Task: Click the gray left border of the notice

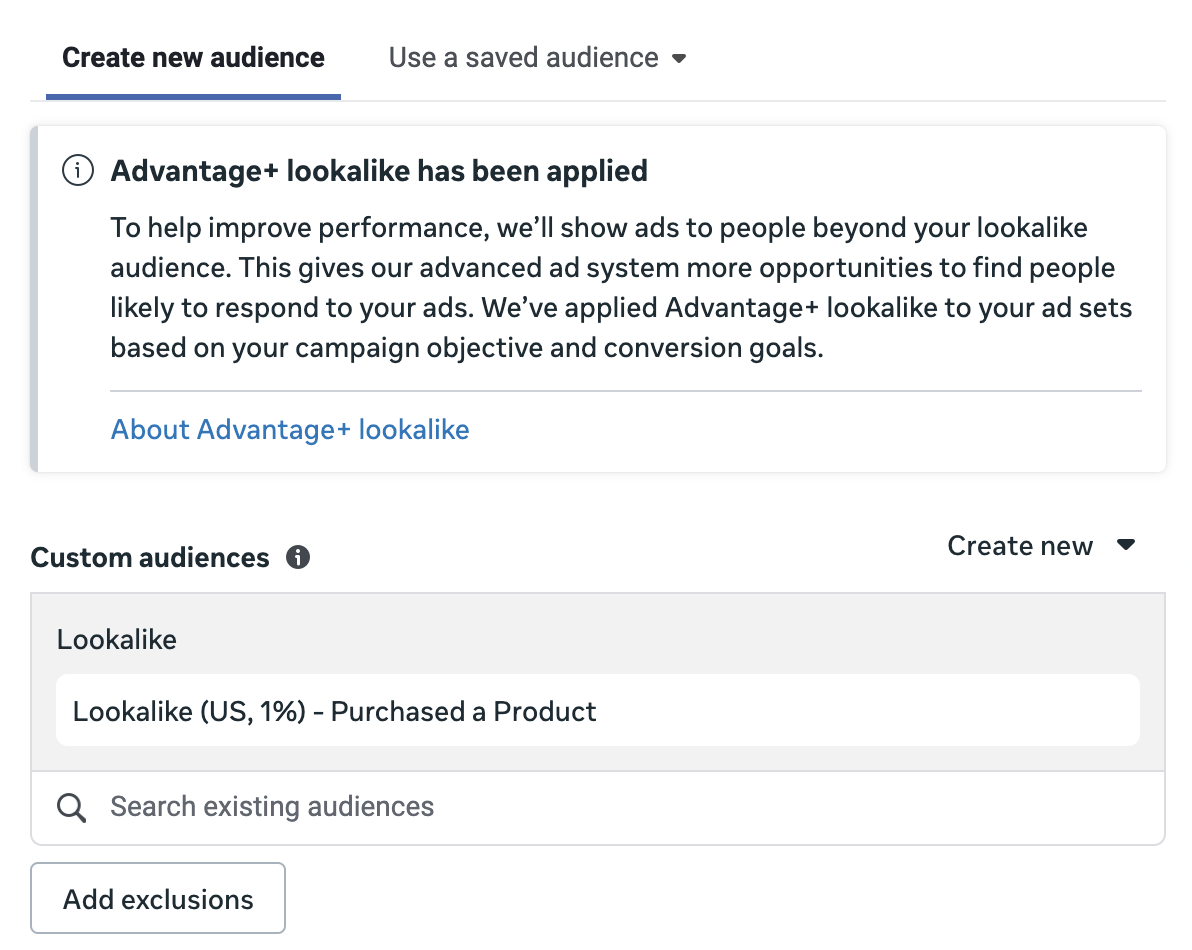Action: click(x=34, y=298)
